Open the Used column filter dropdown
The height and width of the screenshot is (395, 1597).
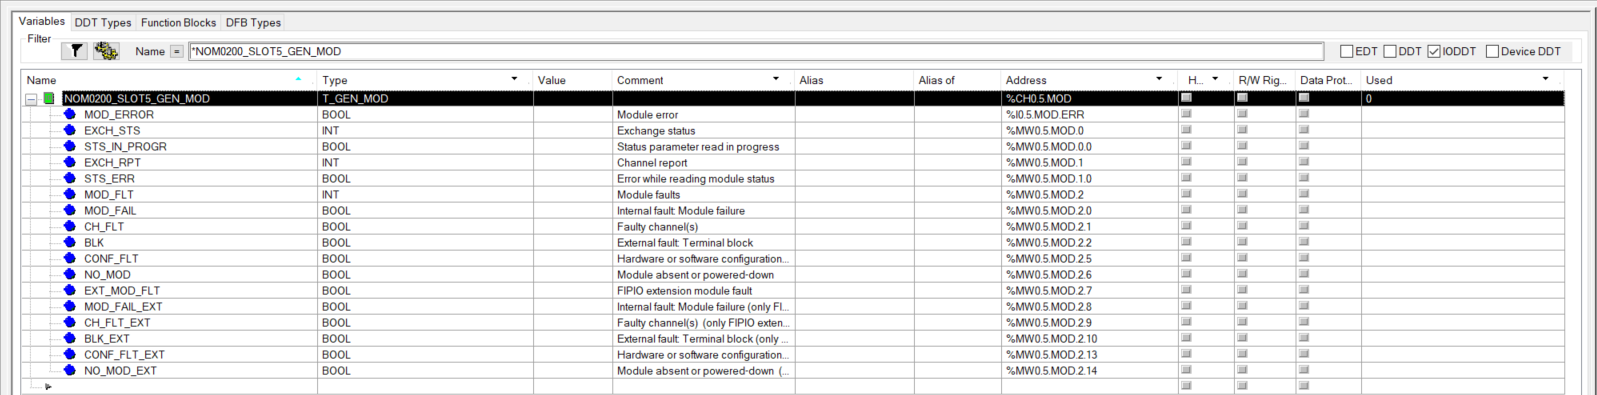1545,79
